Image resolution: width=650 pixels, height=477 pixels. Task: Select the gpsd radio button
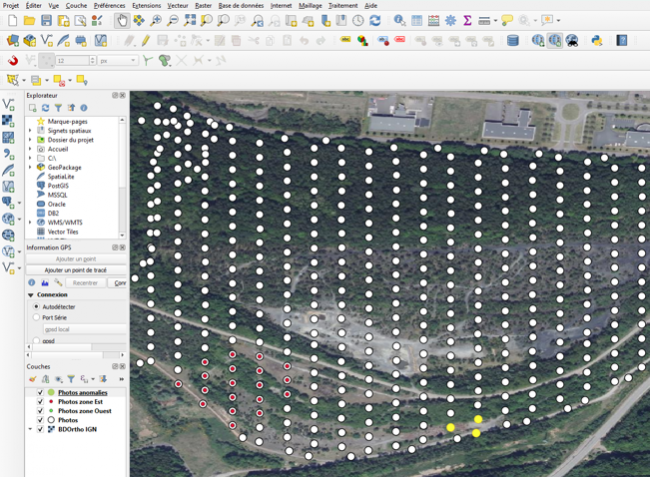(36, 341)
